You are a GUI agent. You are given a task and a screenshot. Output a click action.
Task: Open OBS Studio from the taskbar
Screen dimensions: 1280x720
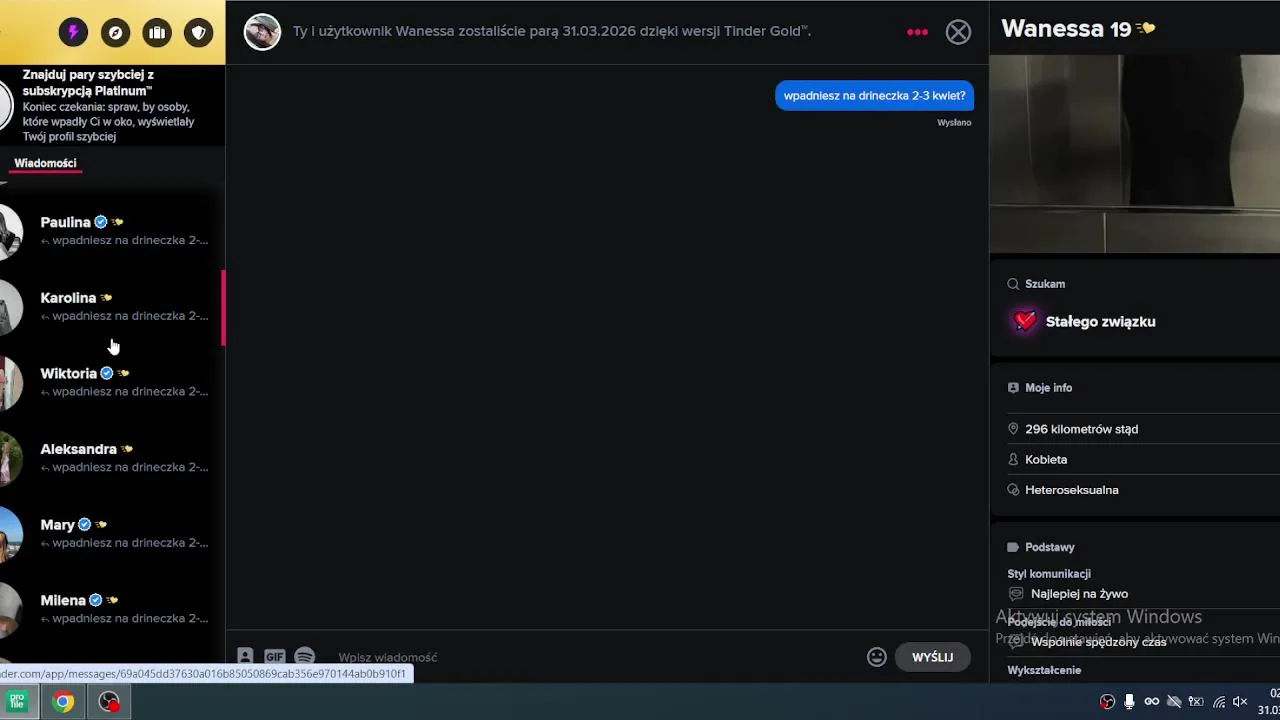(x=109, y=702)
